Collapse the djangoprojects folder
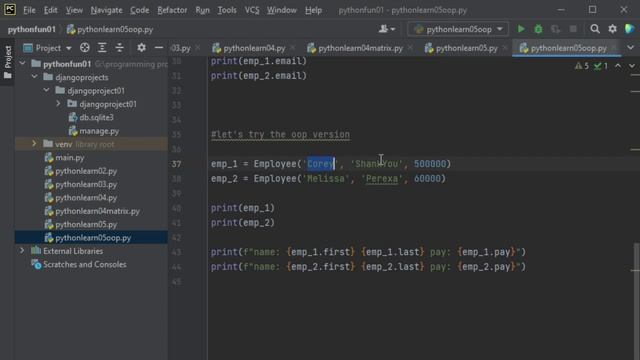 coord(34,77)
